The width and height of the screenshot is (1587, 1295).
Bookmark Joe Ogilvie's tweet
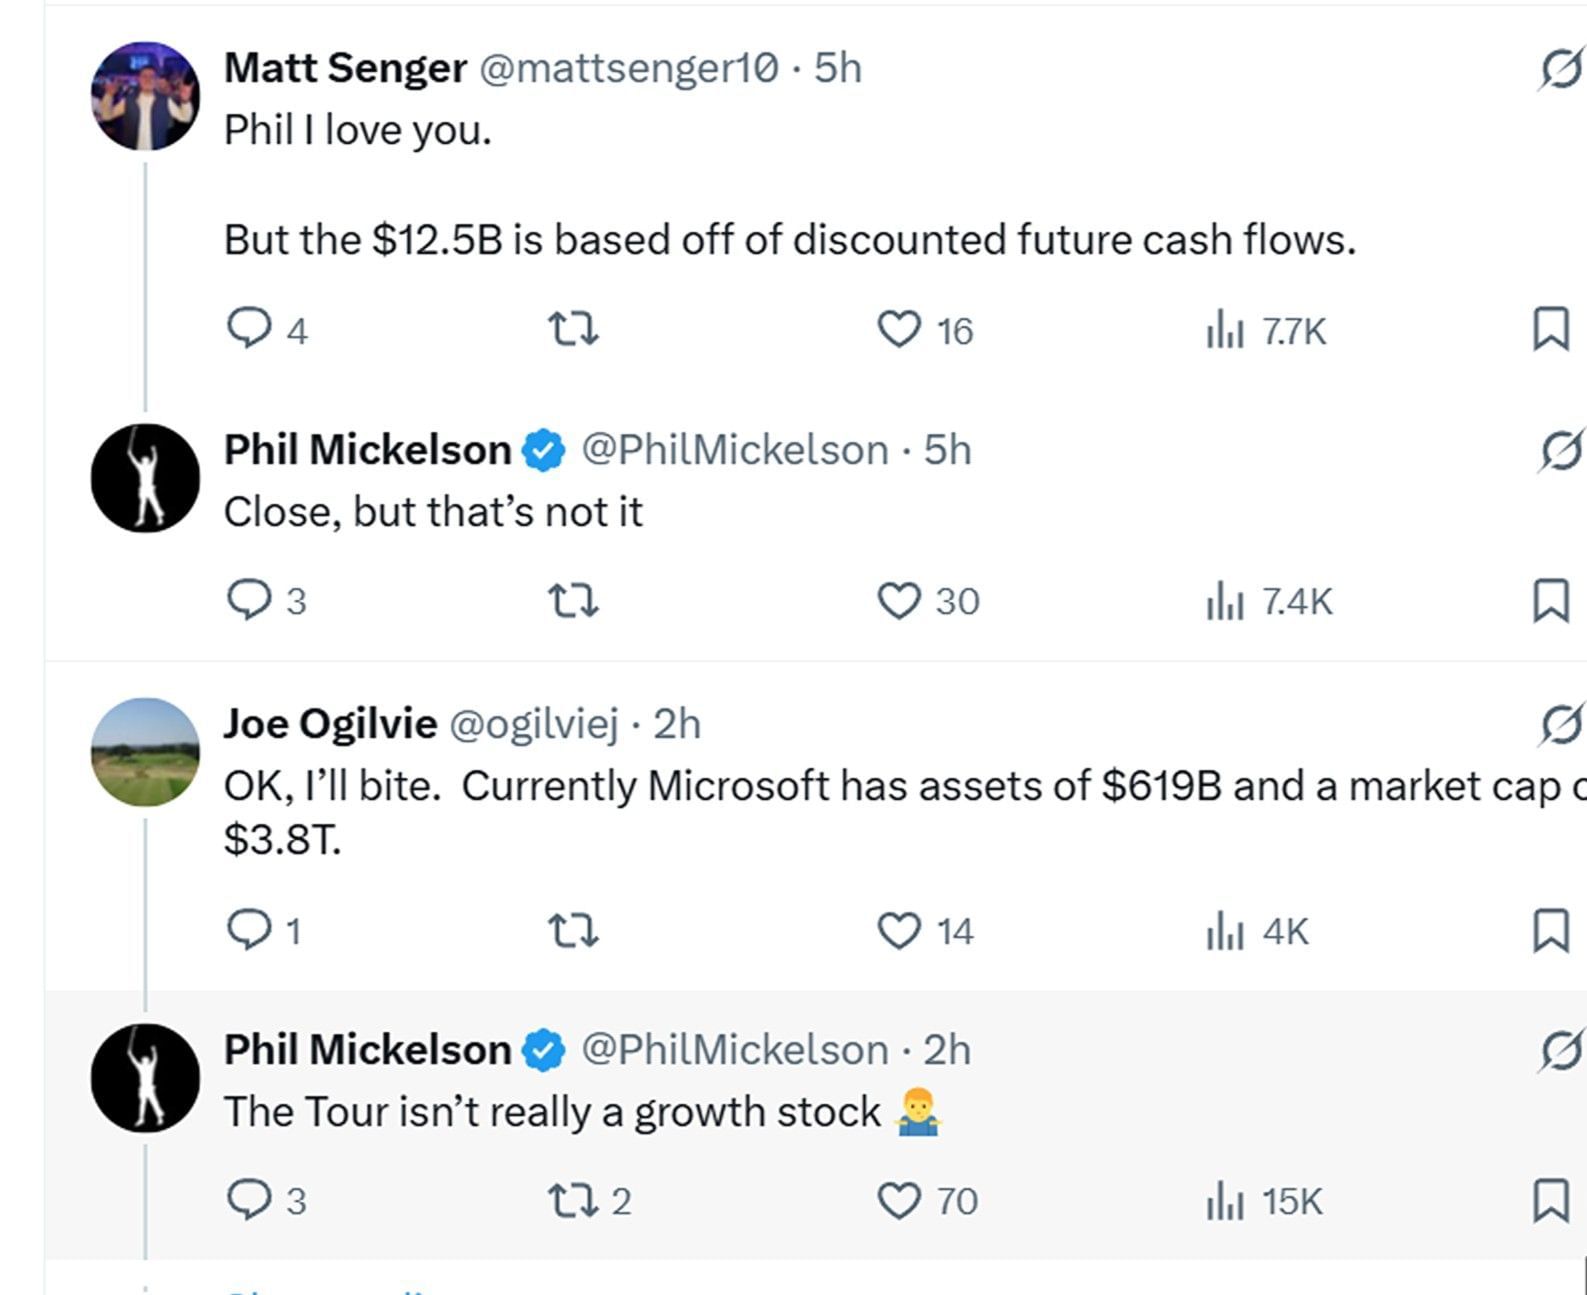coord(1556,930)
